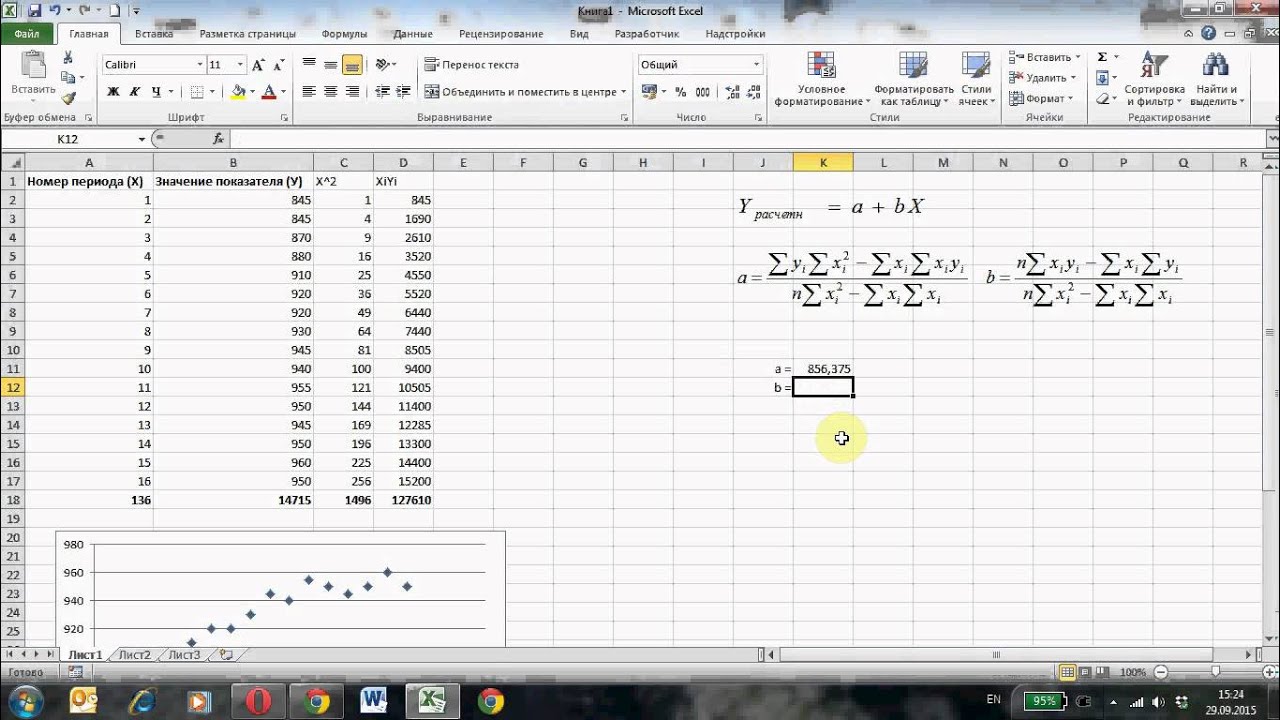Switch to Normal view in status bar

click(1068, 672)
